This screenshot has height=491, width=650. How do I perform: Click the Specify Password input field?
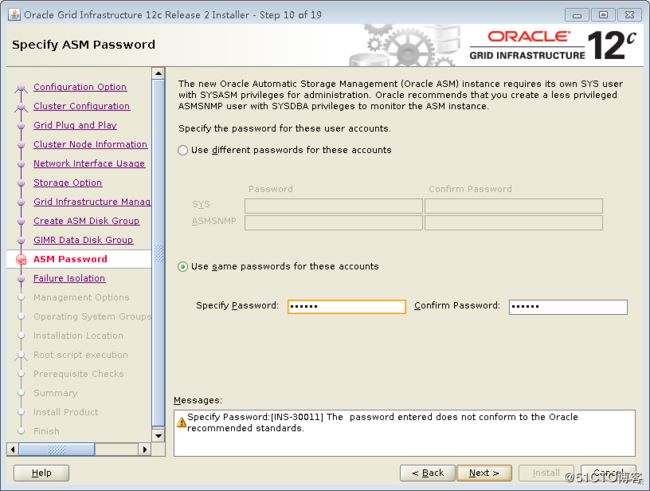point(347,307)
